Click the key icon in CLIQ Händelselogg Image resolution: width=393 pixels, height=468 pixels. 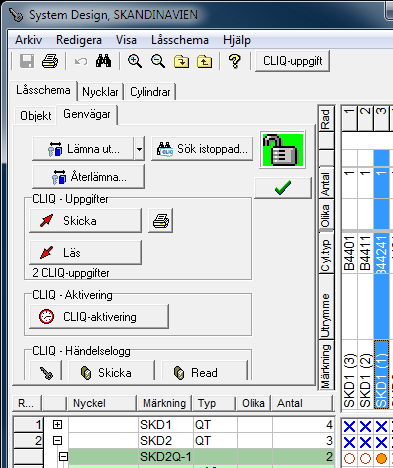point(46,372)
